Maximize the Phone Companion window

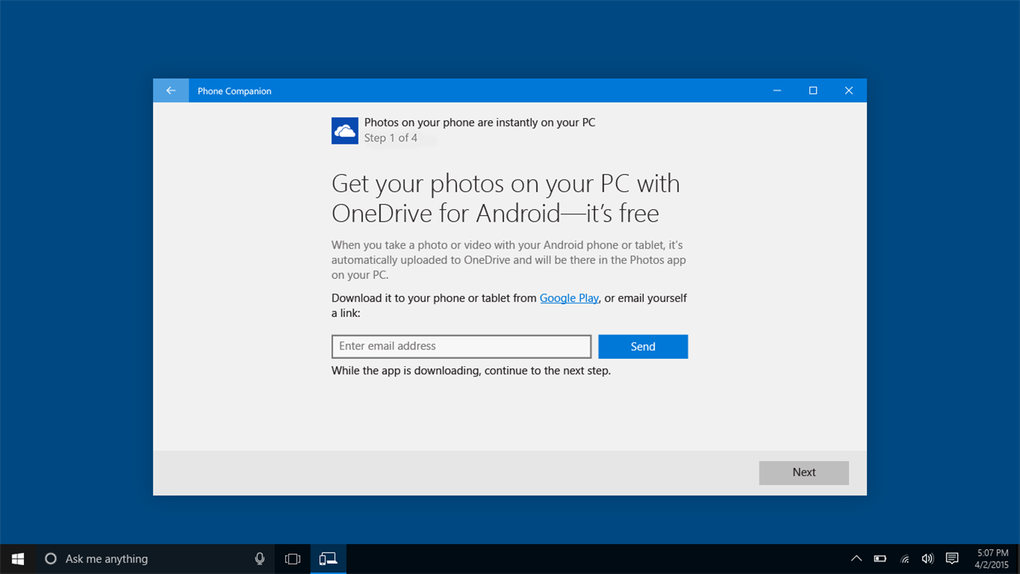click(813, 91)
